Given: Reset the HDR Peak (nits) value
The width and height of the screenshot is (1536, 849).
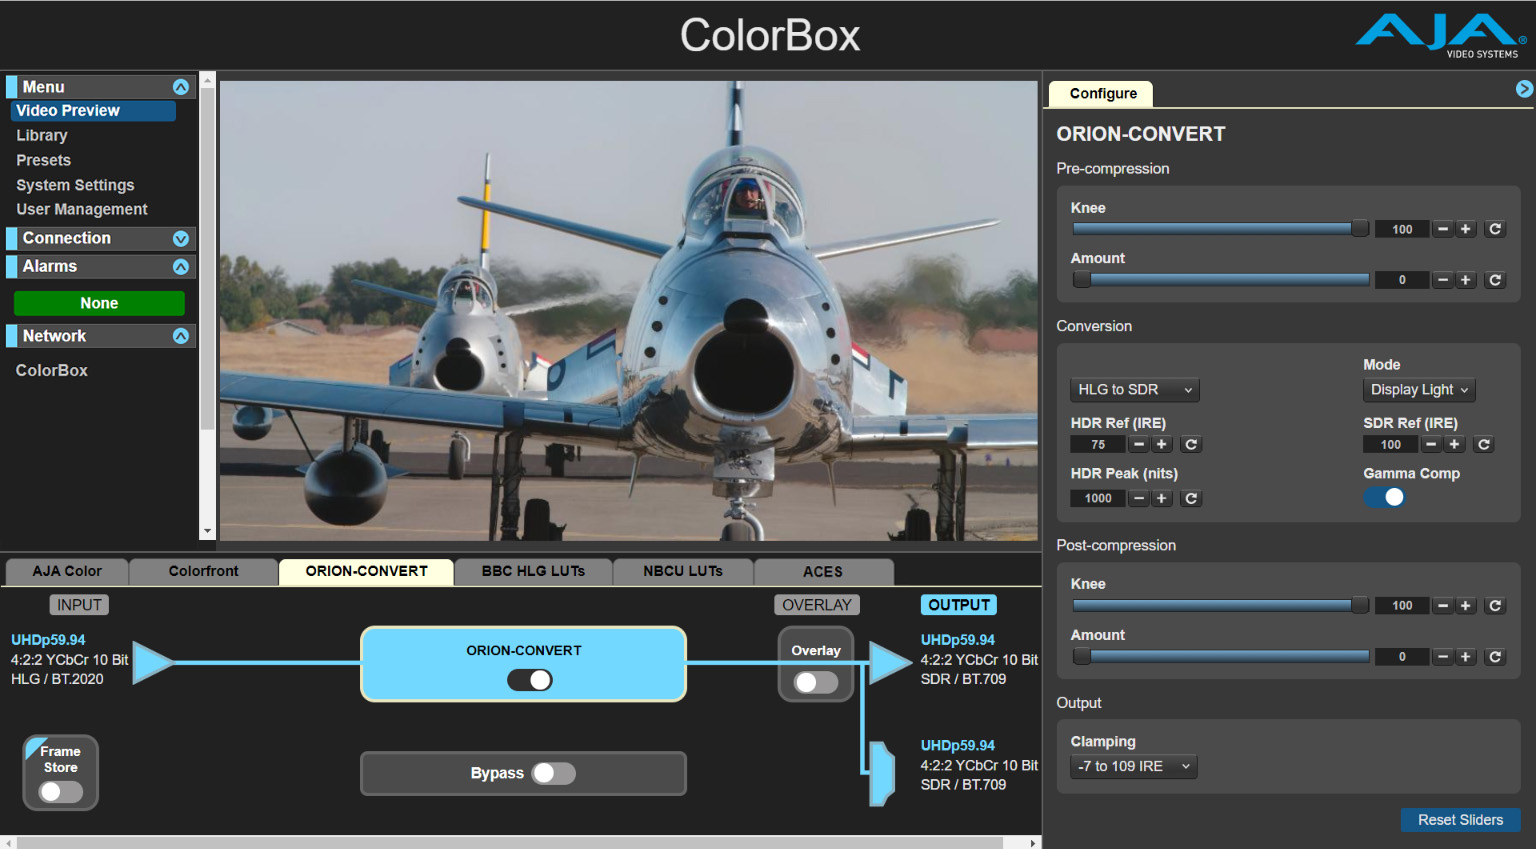Looking at the screenshot, I should click(x=1190, y=498).
